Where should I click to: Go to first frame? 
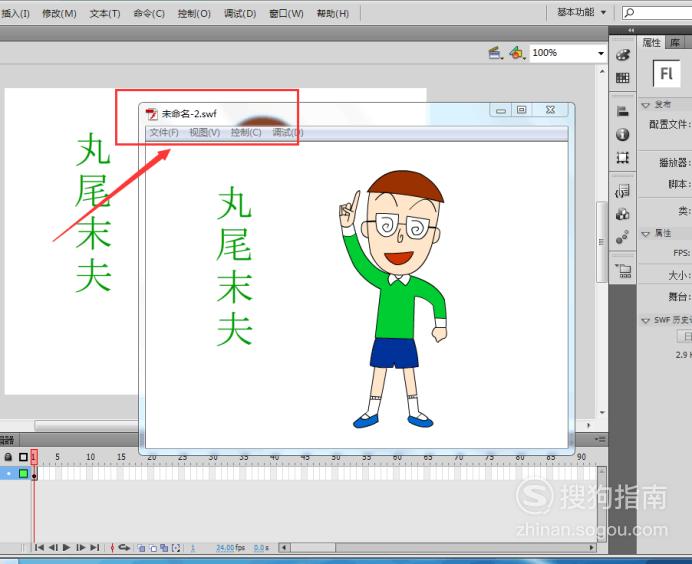point(39,548)
